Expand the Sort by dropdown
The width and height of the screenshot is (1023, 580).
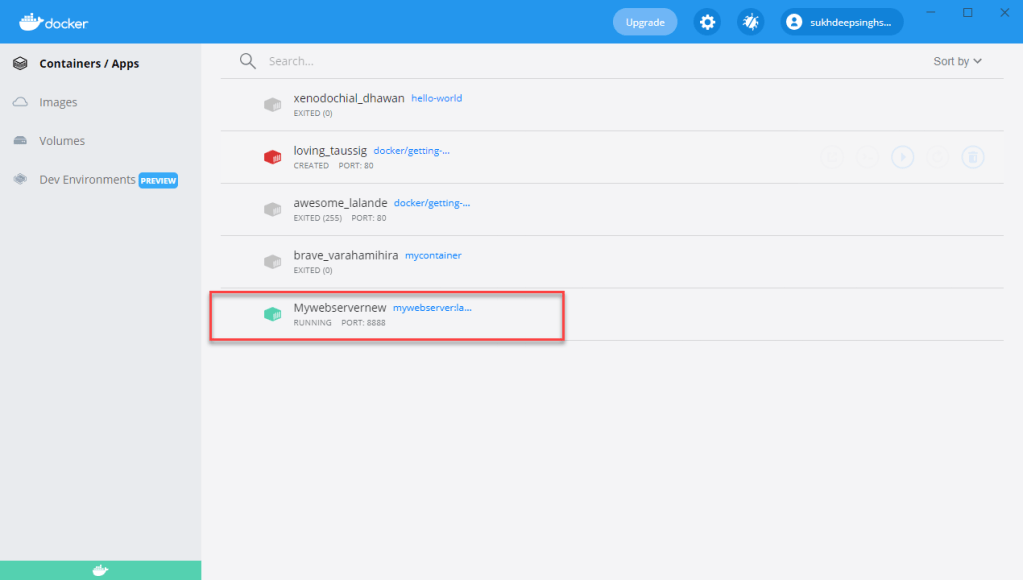pyautogui.click(x=957, y=61)
